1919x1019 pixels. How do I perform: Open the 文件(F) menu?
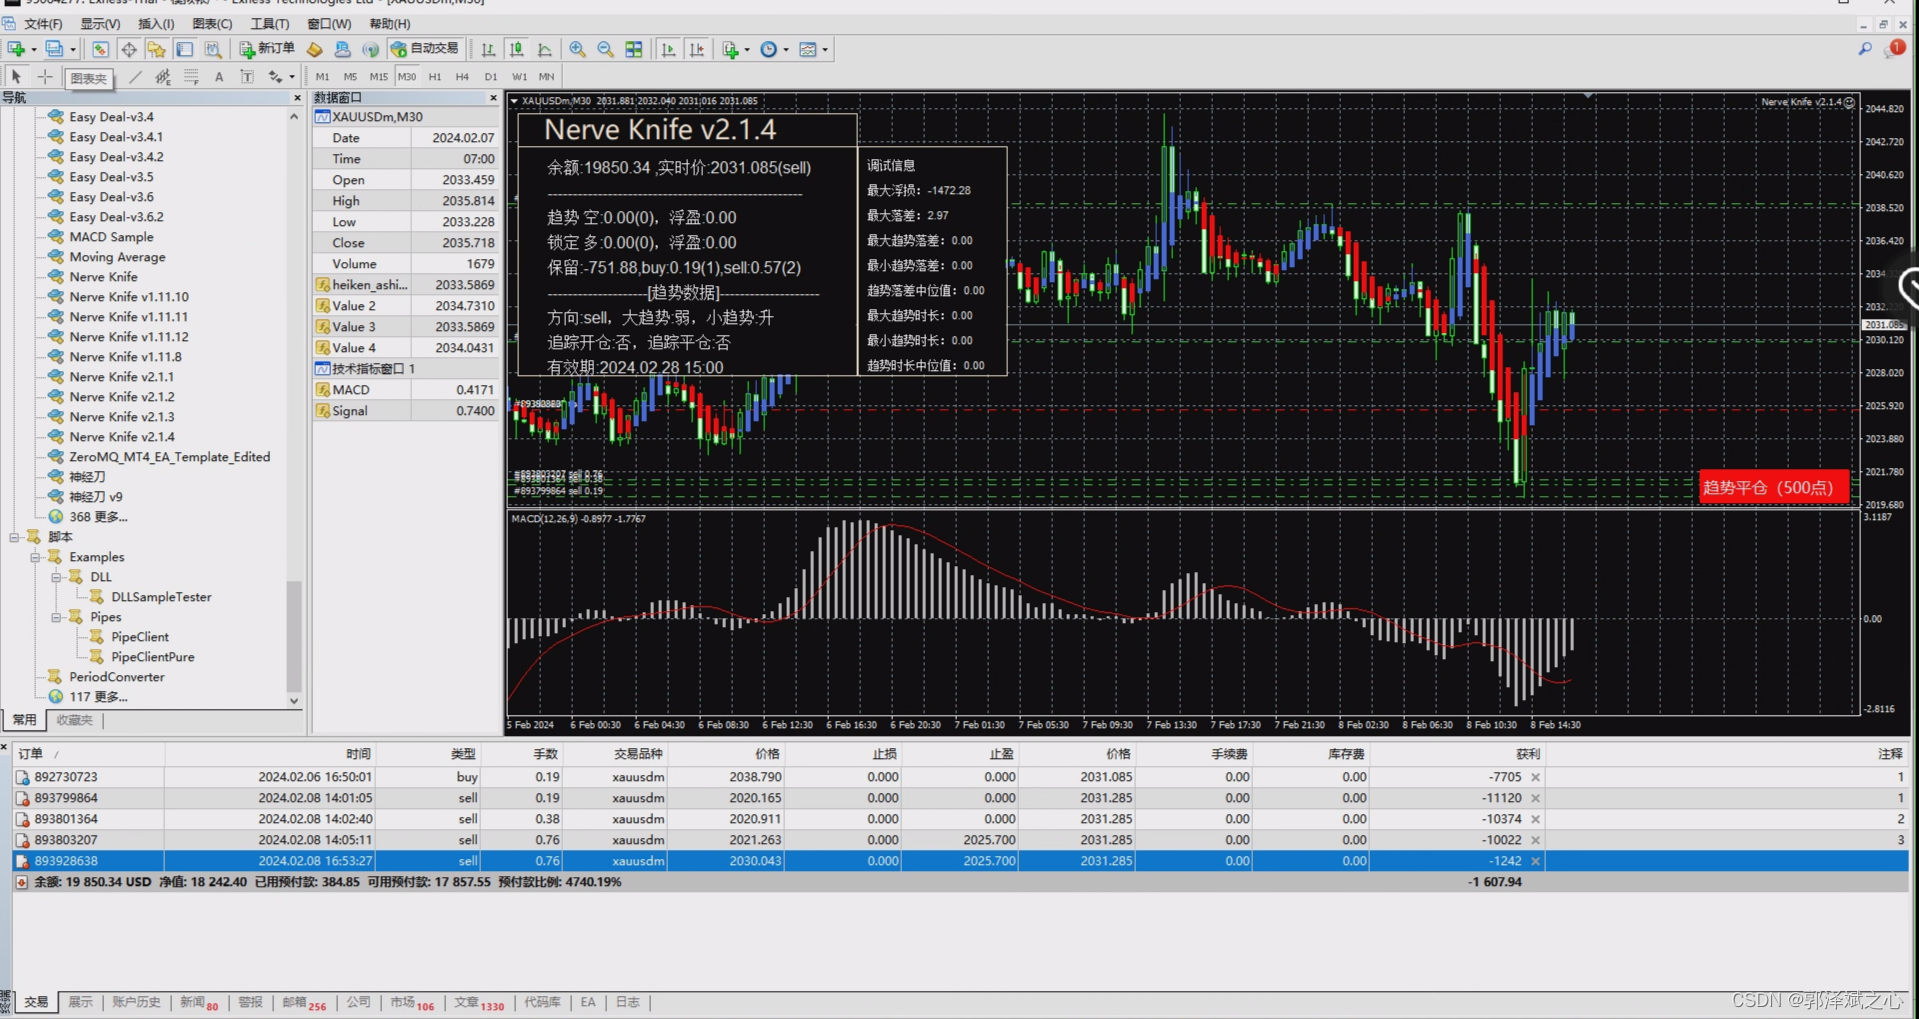coord(43,23)
